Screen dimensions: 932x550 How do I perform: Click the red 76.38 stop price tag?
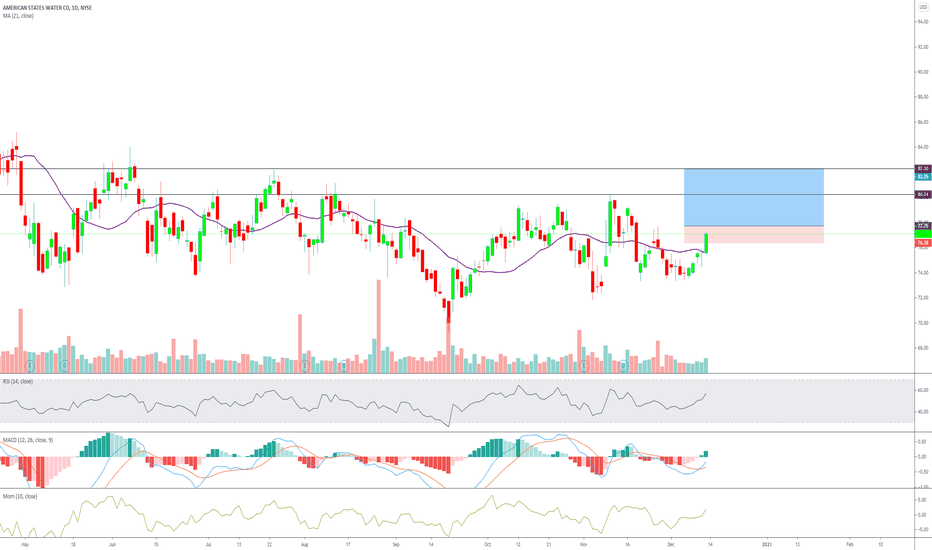922,243
